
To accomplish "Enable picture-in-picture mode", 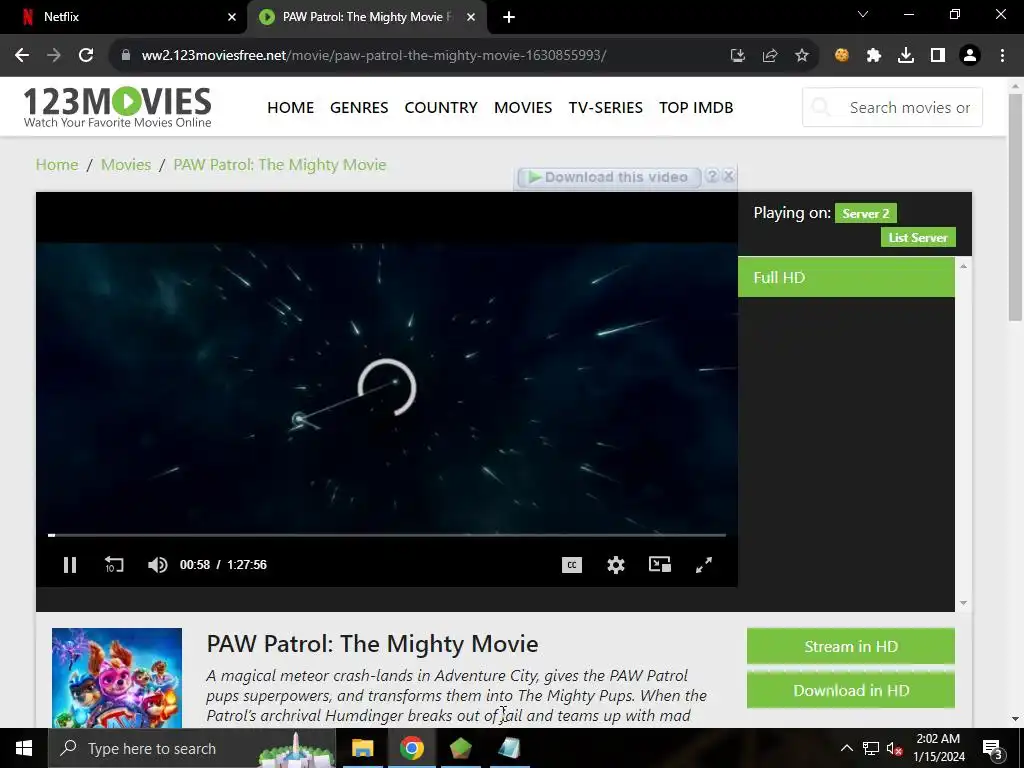I will [x=660, y=564].
